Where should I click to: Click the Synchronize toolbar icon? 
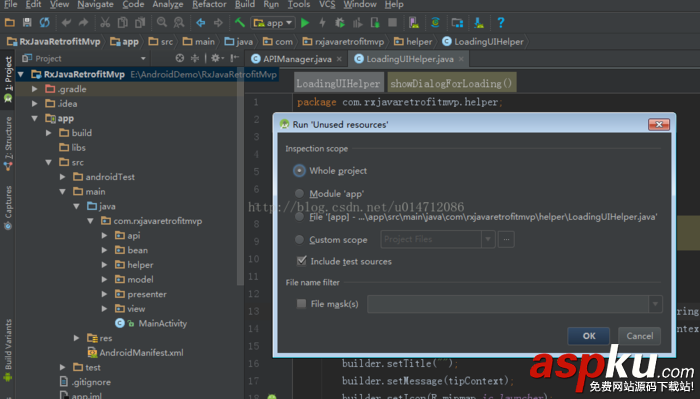pos(45,22)
